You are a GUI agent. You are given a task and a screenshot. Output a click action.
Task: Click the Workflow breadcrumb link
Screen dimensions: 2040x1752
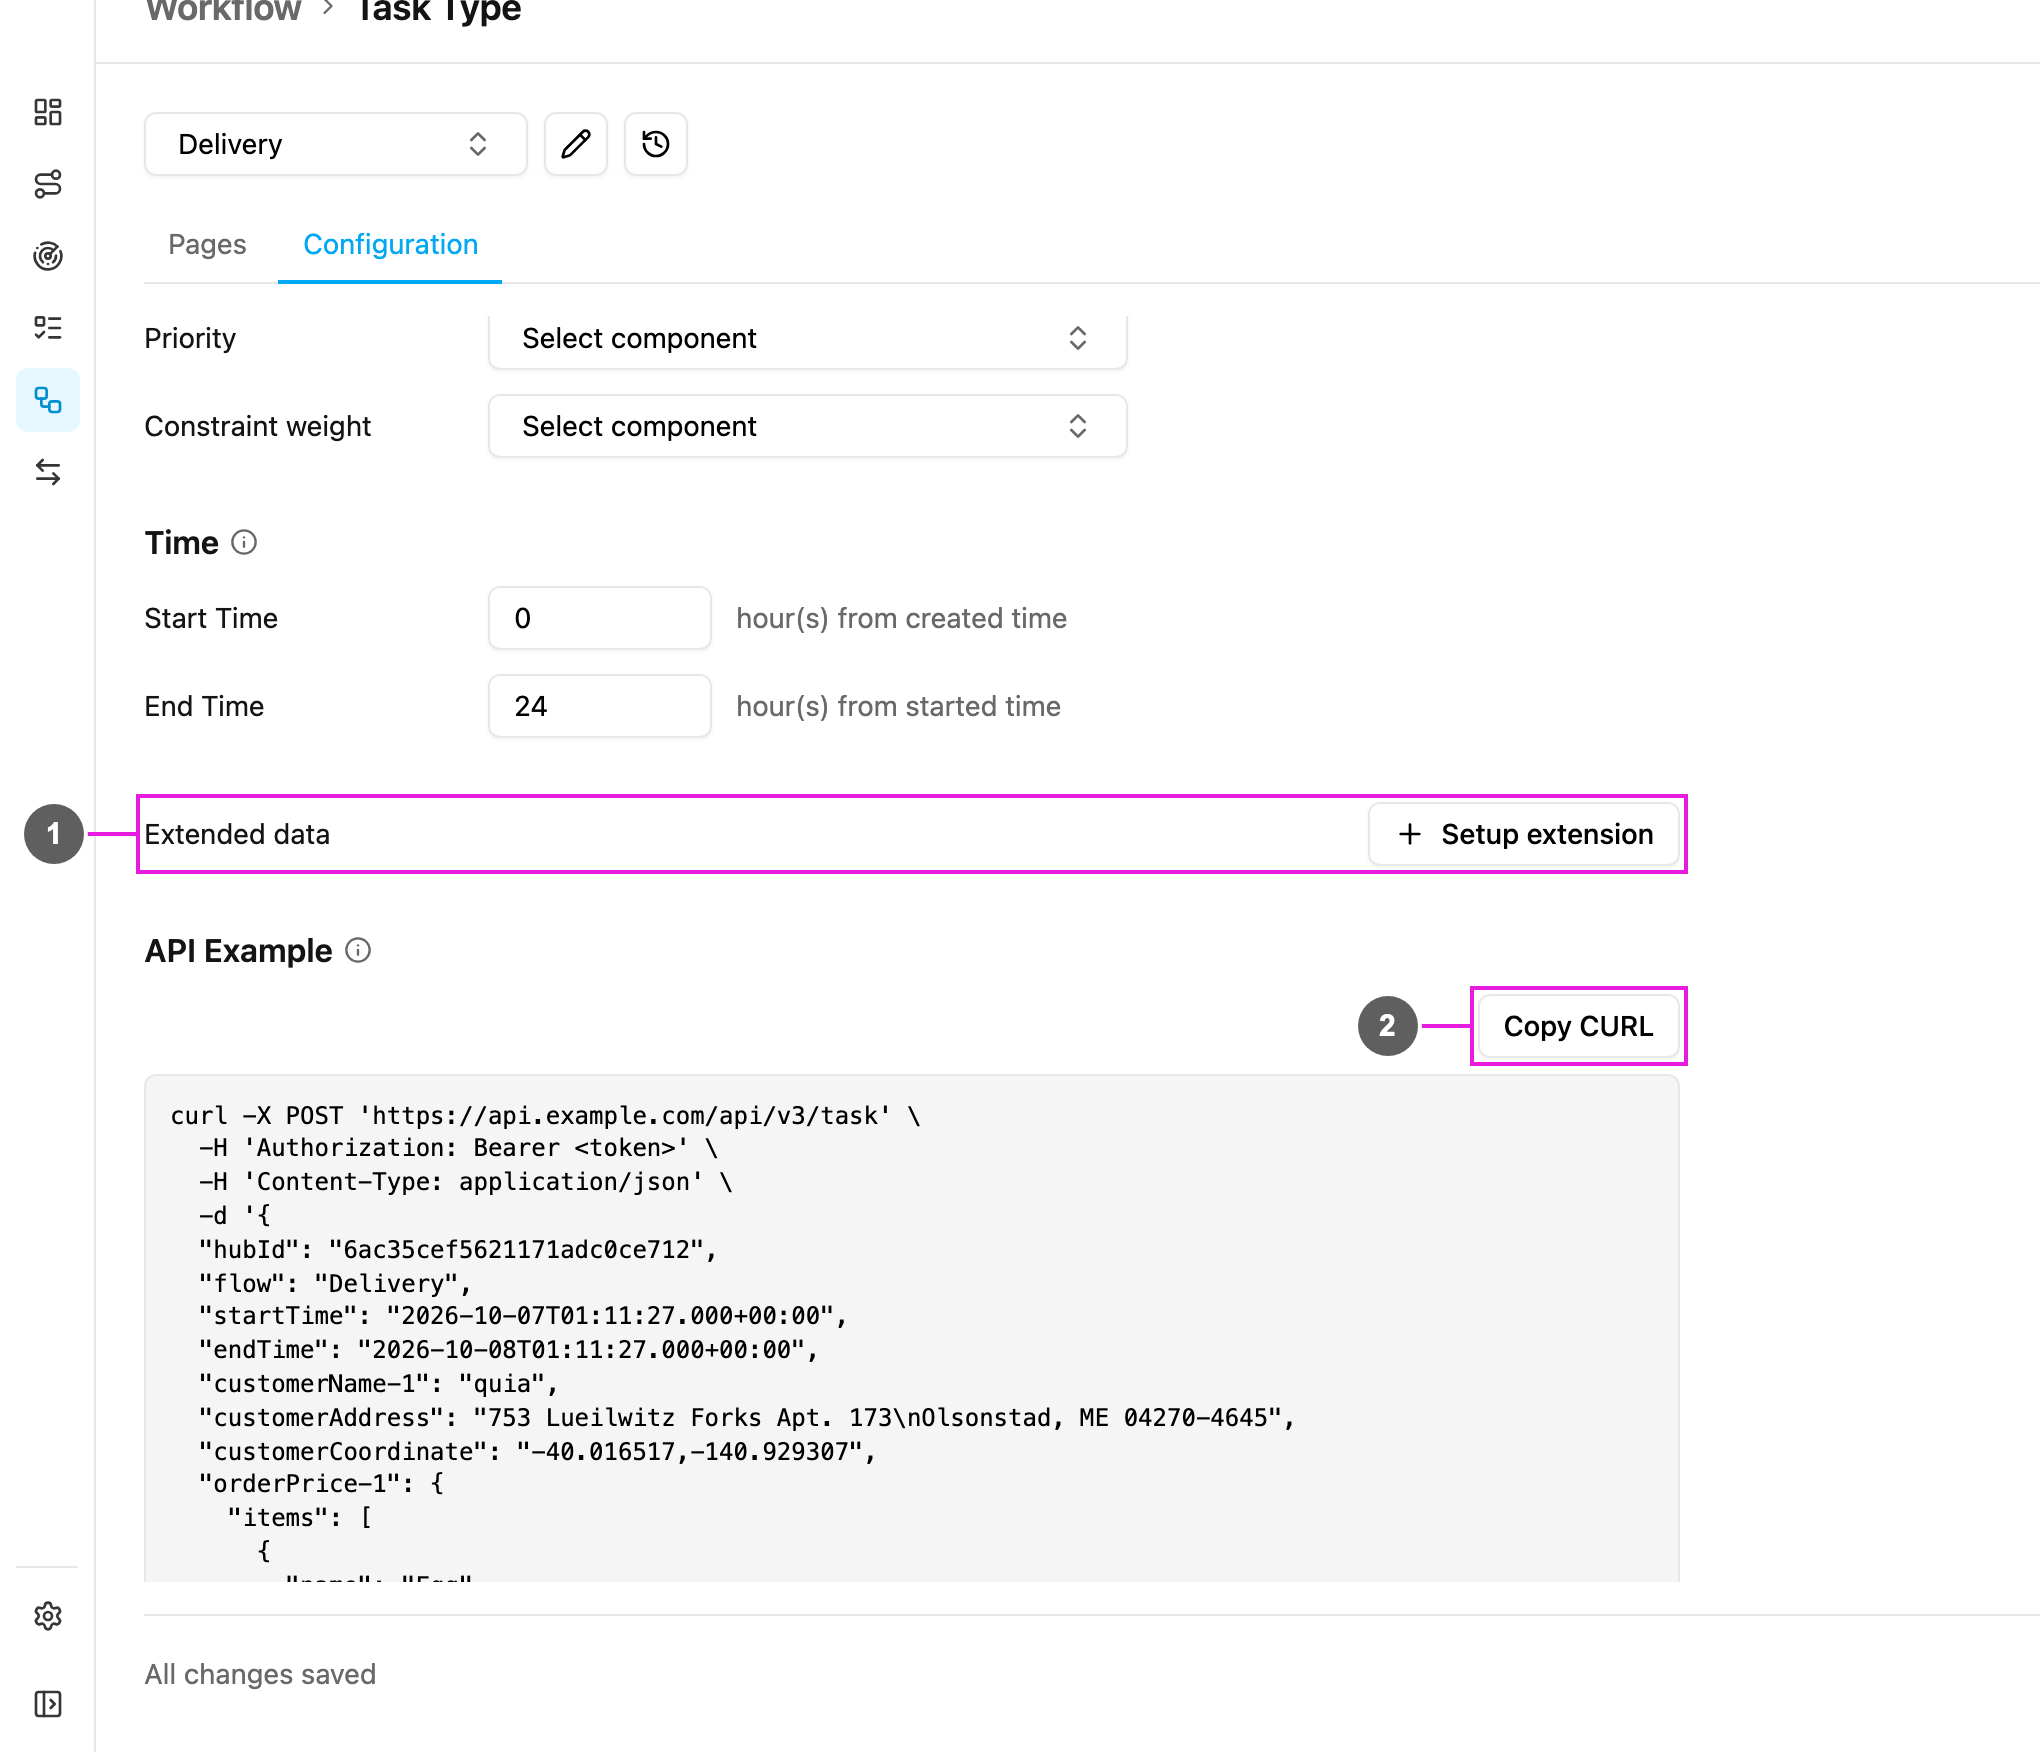(223, 10)
